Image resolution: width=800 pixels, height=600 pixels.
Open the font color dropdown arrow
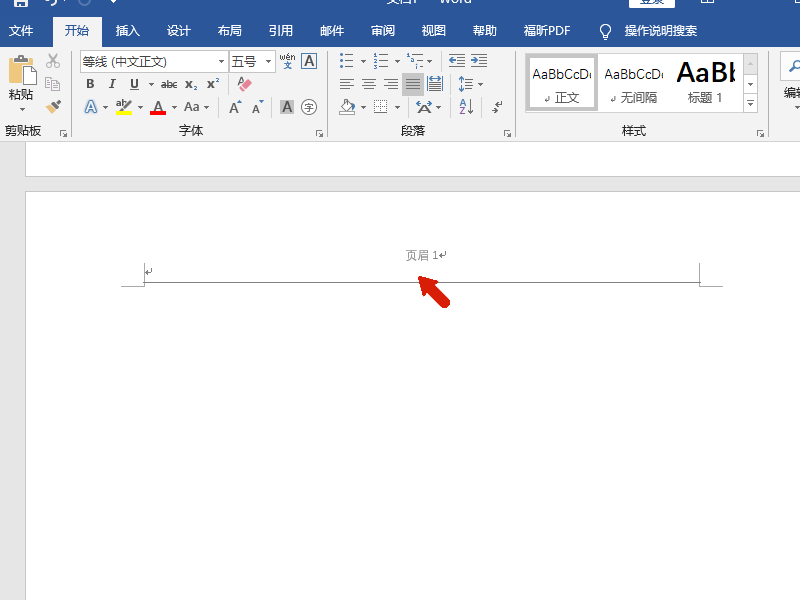(x=174, y=108)
